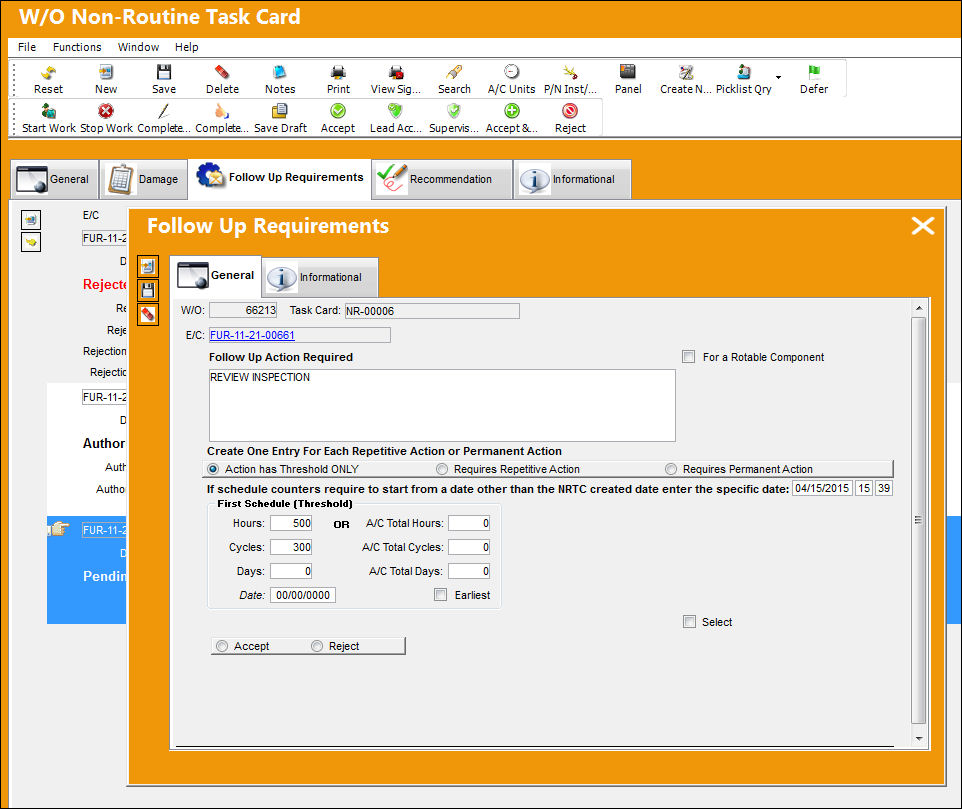Screen dimensions: 962x809
Task: Click the Reject toolbar icon
Action: [570, 112]
